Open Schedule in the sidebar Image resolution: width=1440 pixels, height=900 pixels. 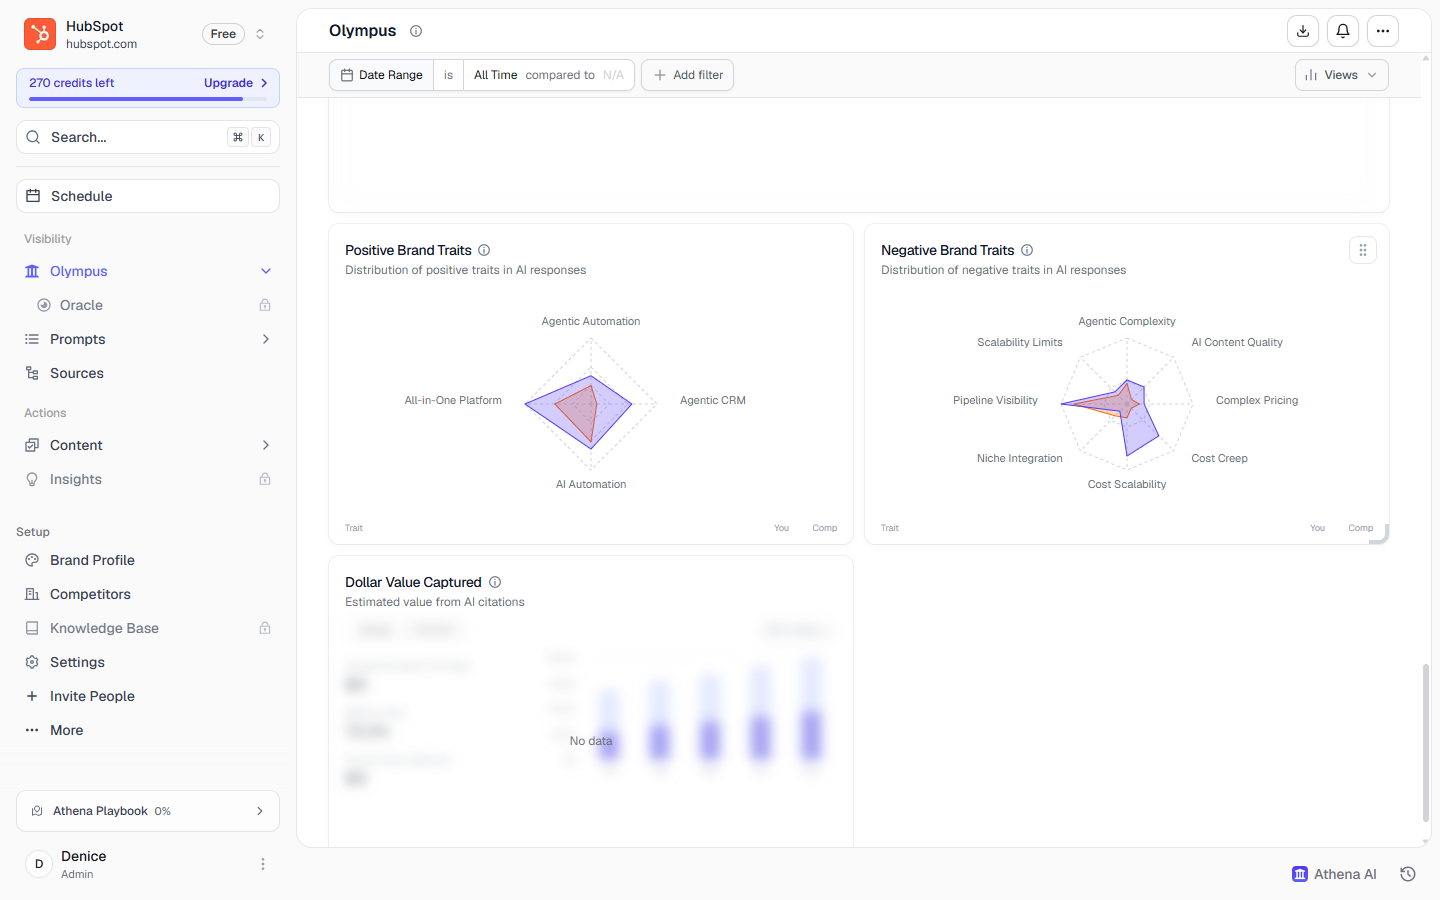tap(148, 196)
